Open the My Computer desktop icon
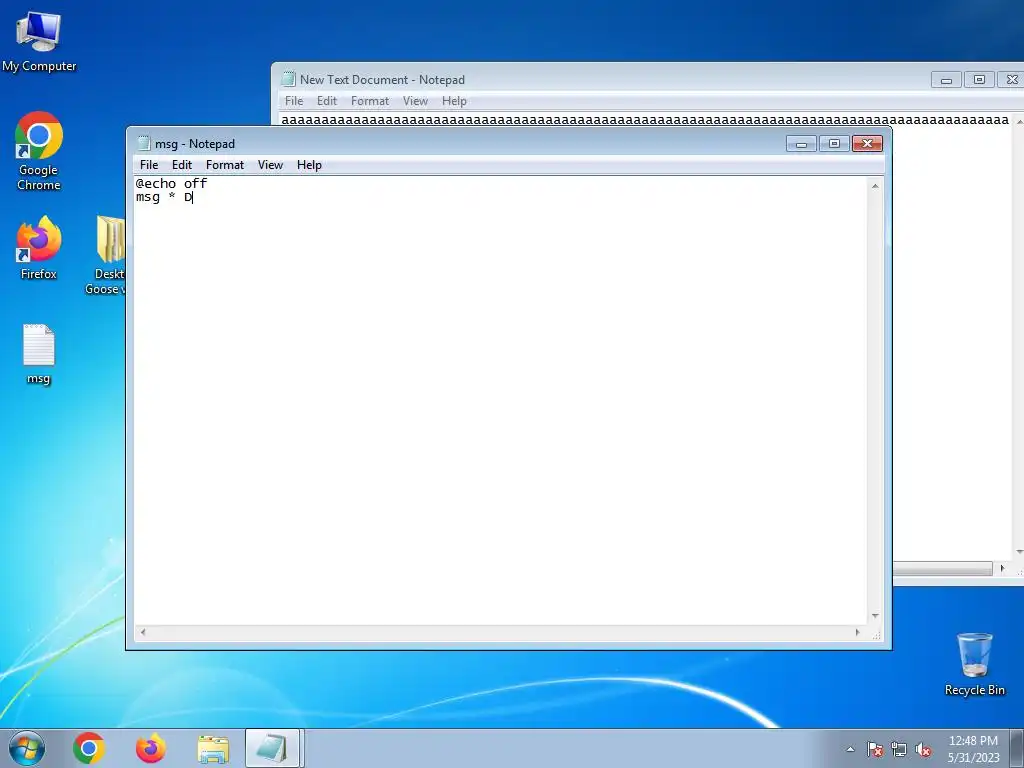Screen dimensions: 1024x768 tap(39, 41)
